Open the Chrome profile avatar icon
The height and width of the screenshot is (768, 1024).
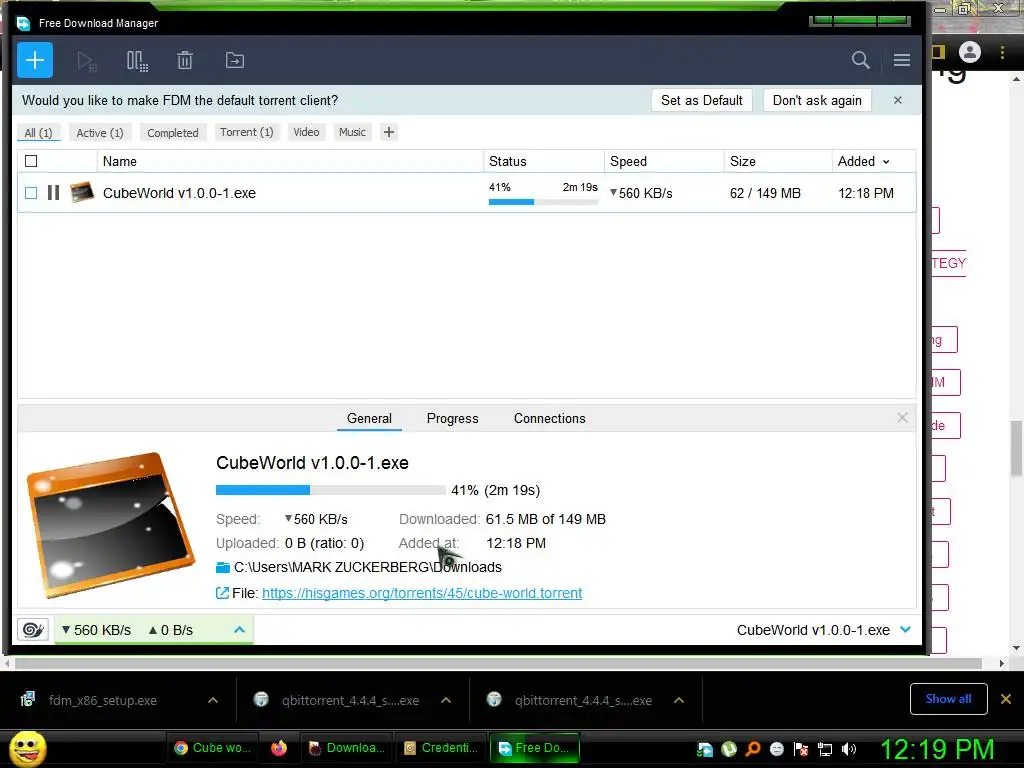[970, 52]
